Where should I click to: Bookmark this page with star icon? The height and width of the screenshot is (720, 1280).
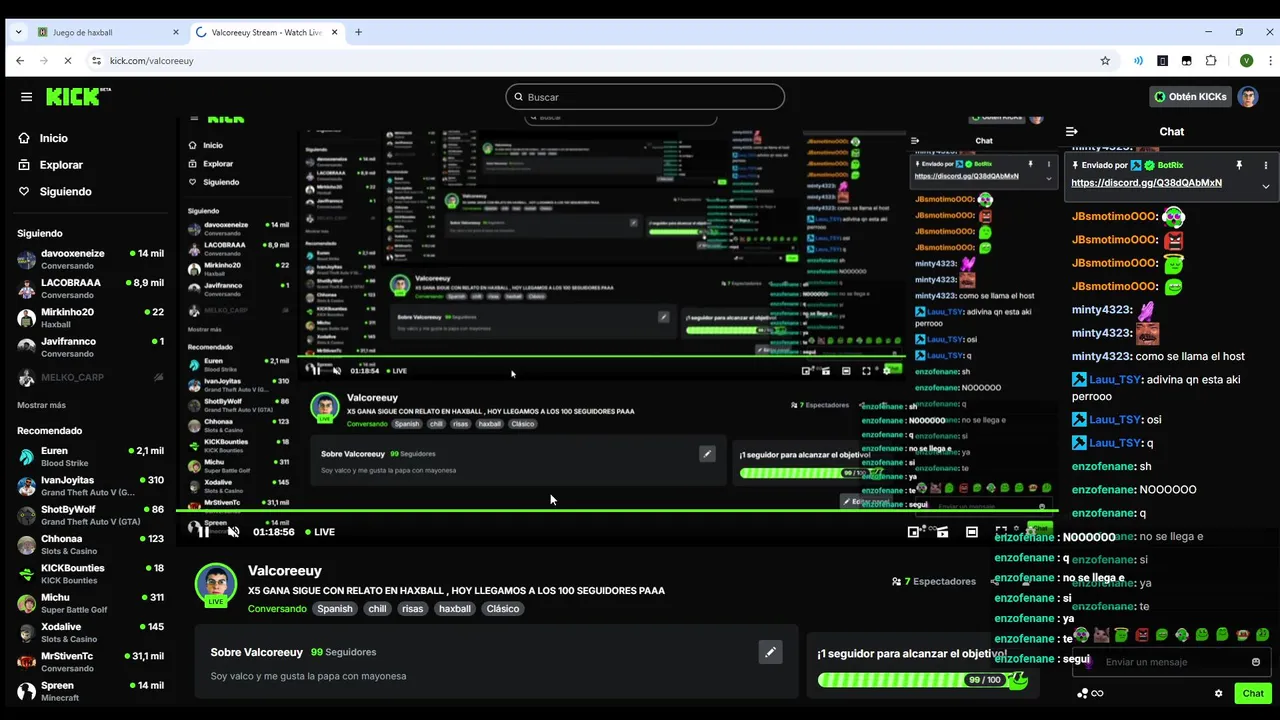(1105, 61)
